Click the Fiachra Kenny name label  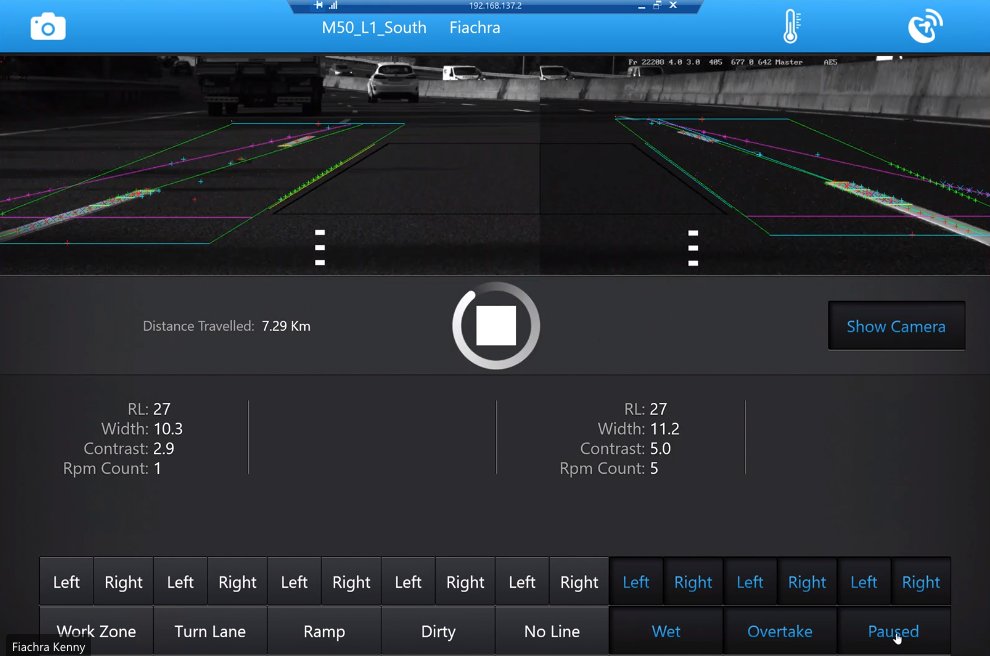(x=49, y=647)
